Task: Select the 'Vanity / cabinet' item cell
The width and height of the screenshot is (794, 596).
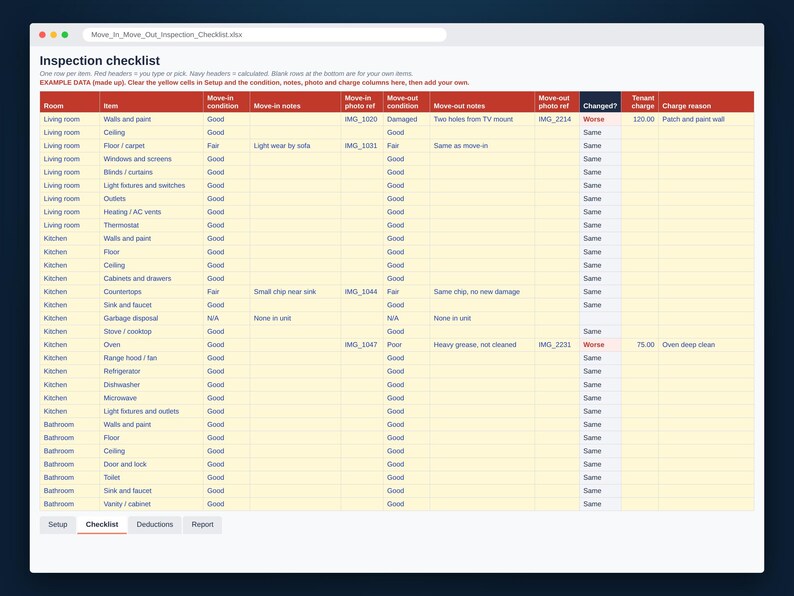Action: 151,504
